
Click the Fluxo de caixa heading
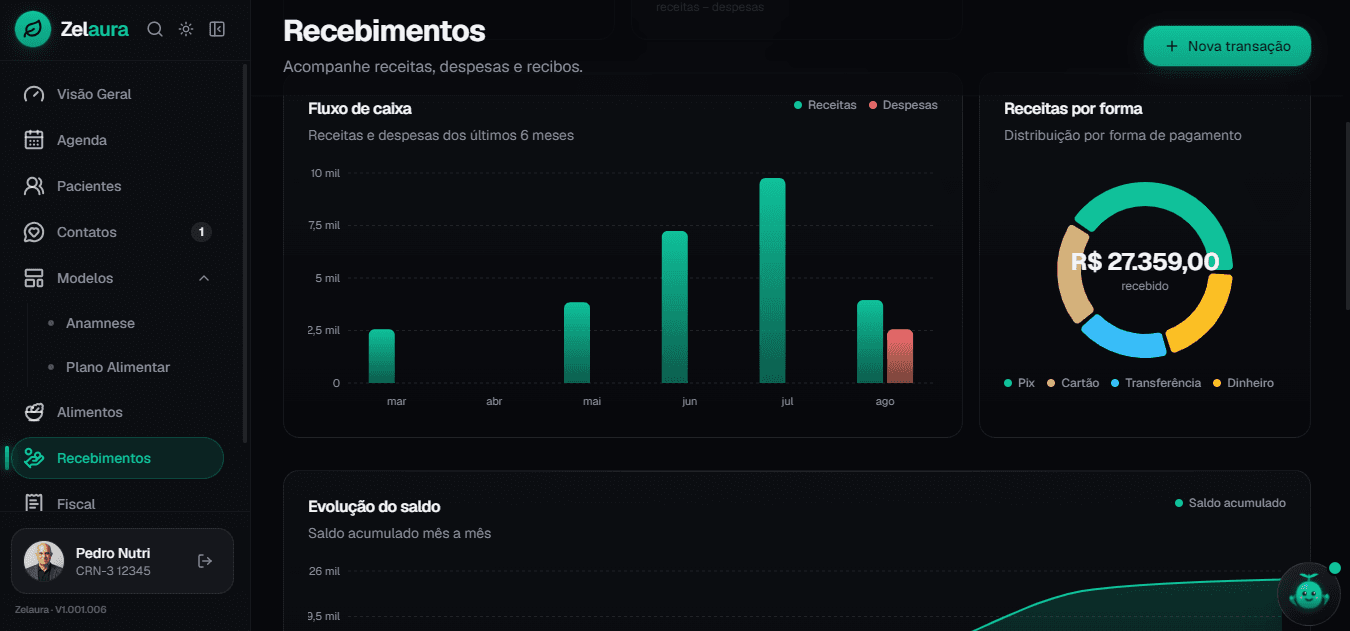[360, 108]
